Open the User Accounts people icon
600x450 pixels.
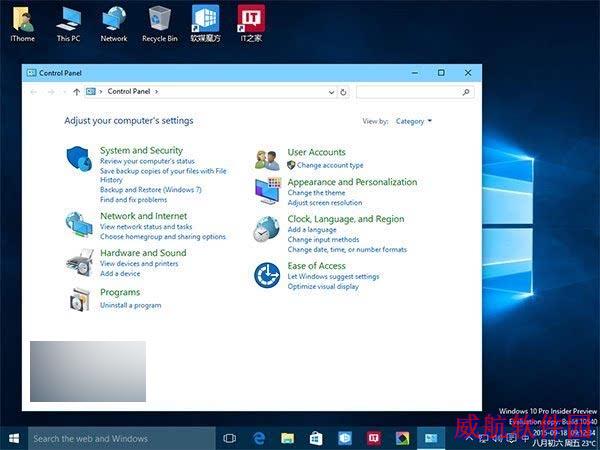click(x=267, y=160)
